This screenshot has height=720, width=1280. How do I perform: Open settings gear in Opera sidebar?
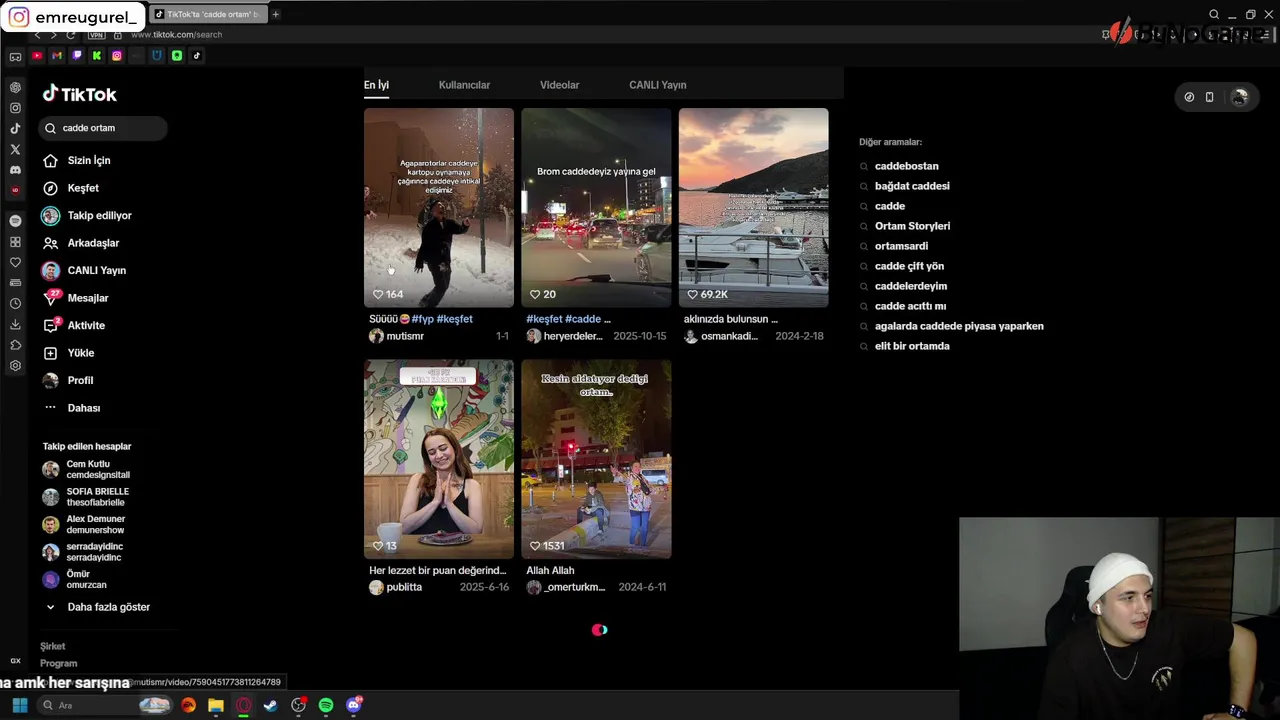[x=15, y=366]
